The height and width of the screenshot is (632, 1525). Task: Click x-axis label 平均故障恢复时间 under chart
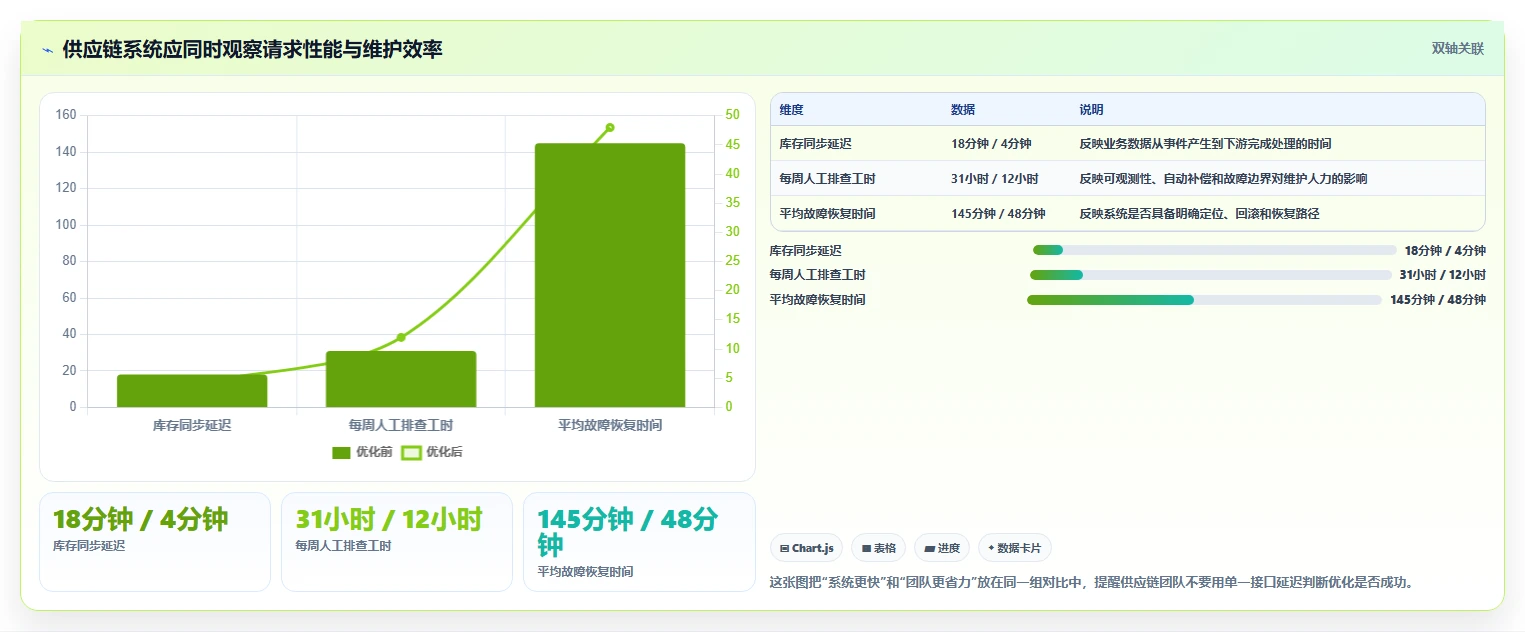(x=610, y=425)
